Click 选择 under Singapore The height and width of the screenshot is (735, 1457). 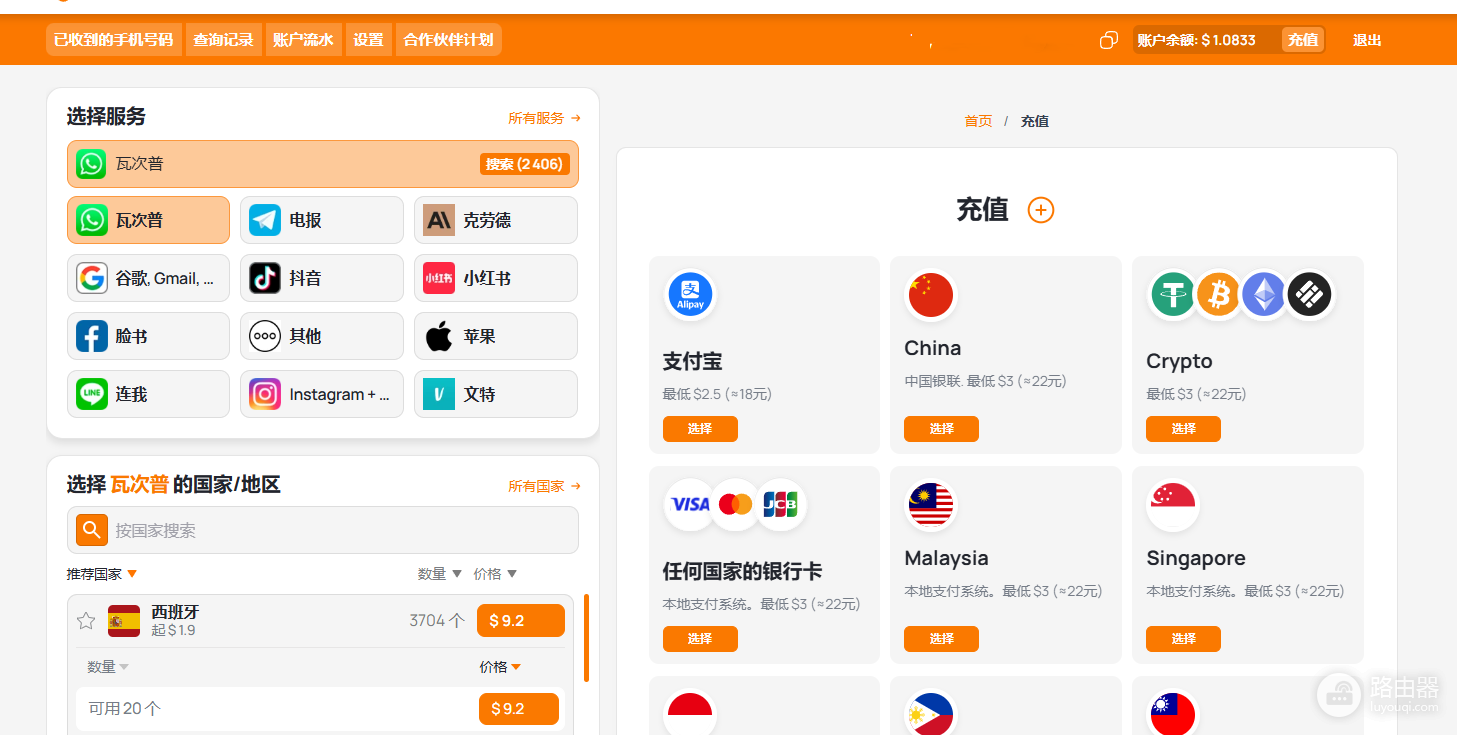point(1183,639)
